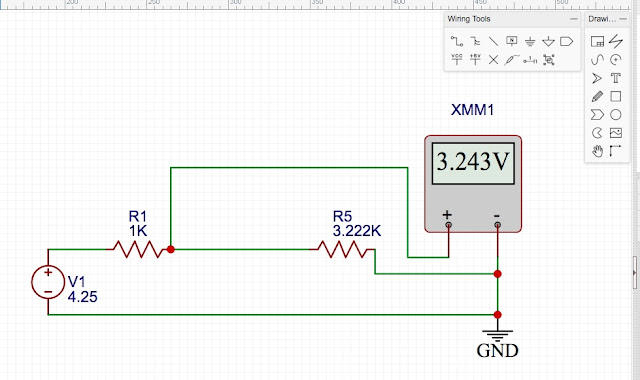The image size is (640, 380).
Task: Select the No Connect X flag tool
Action: pos(493,60)
